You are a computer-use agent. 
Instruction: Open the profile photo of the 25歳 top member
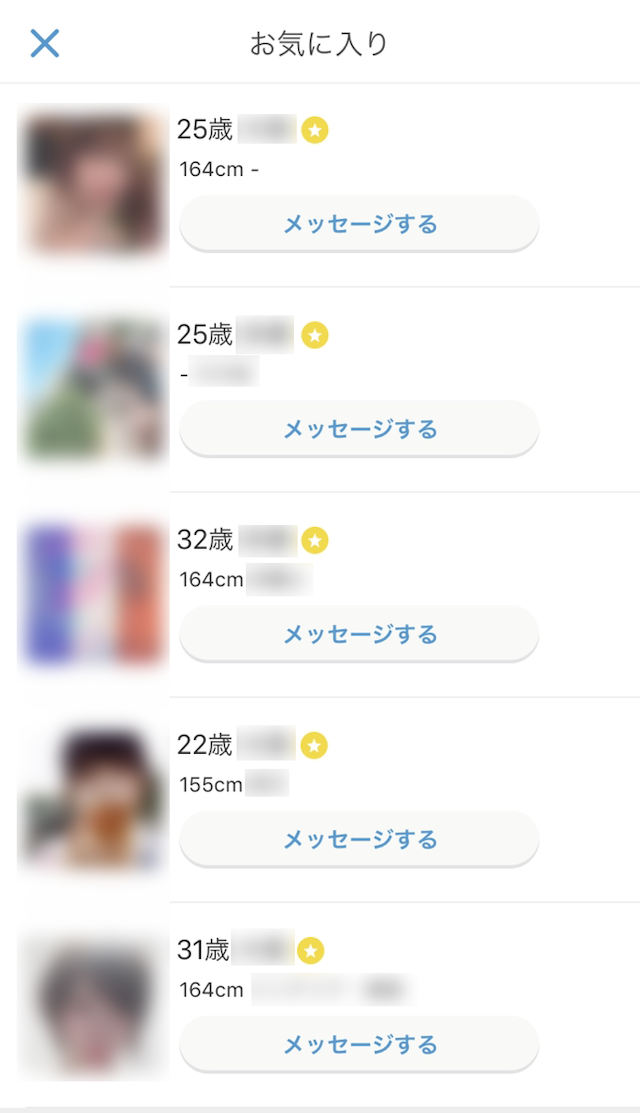(x=92, y=183)
